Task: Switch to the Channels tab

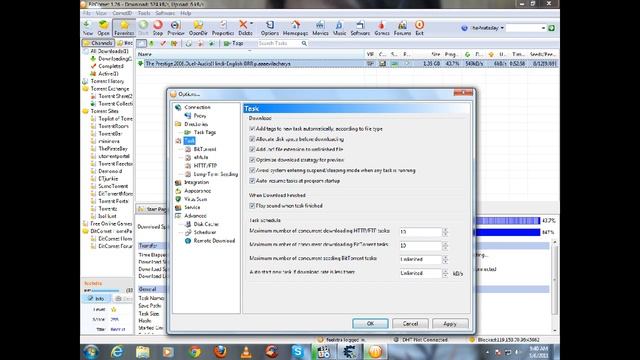Action: click(98, 43)
